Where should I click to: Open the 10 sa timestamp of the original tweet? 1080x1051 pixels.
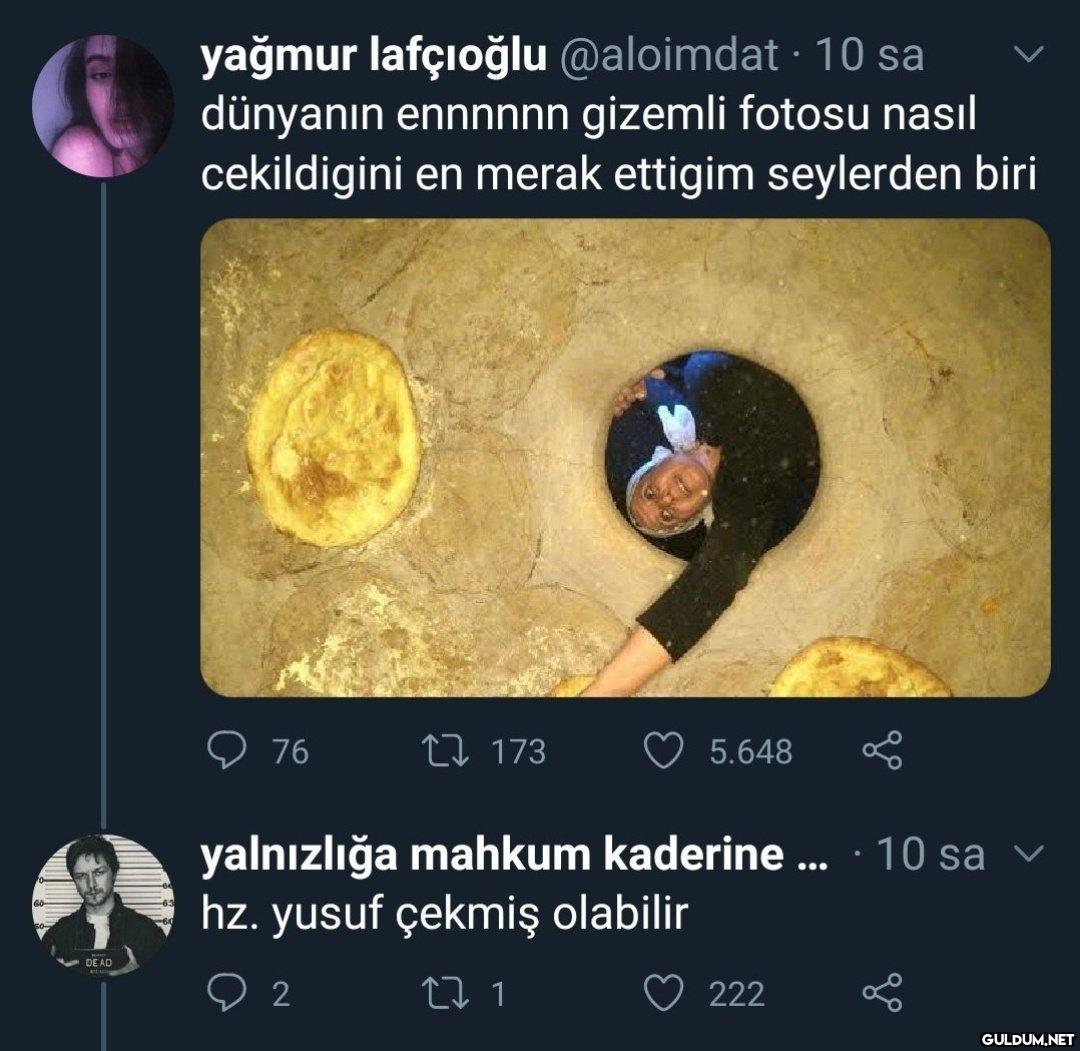click(x=869, y=56)
